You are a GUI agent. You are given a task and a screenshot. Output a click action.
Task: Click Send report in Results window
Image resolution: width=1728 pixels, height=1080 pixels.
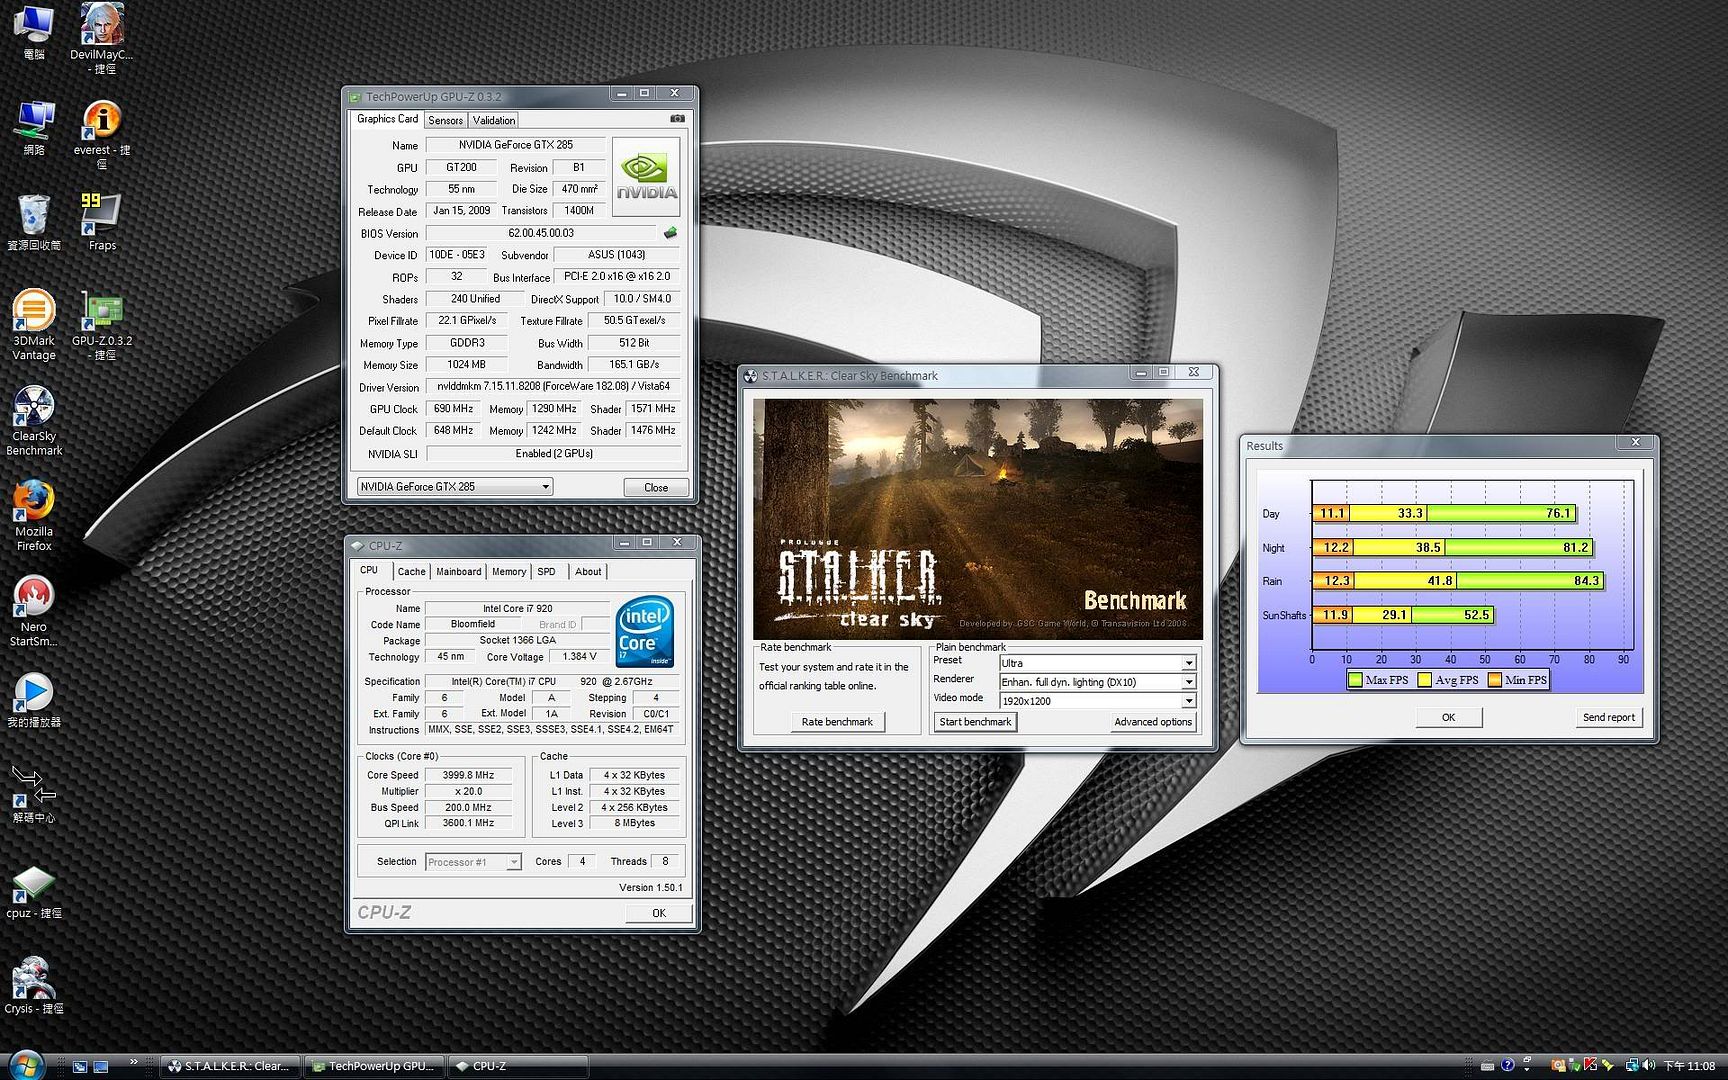(1608, 717)
